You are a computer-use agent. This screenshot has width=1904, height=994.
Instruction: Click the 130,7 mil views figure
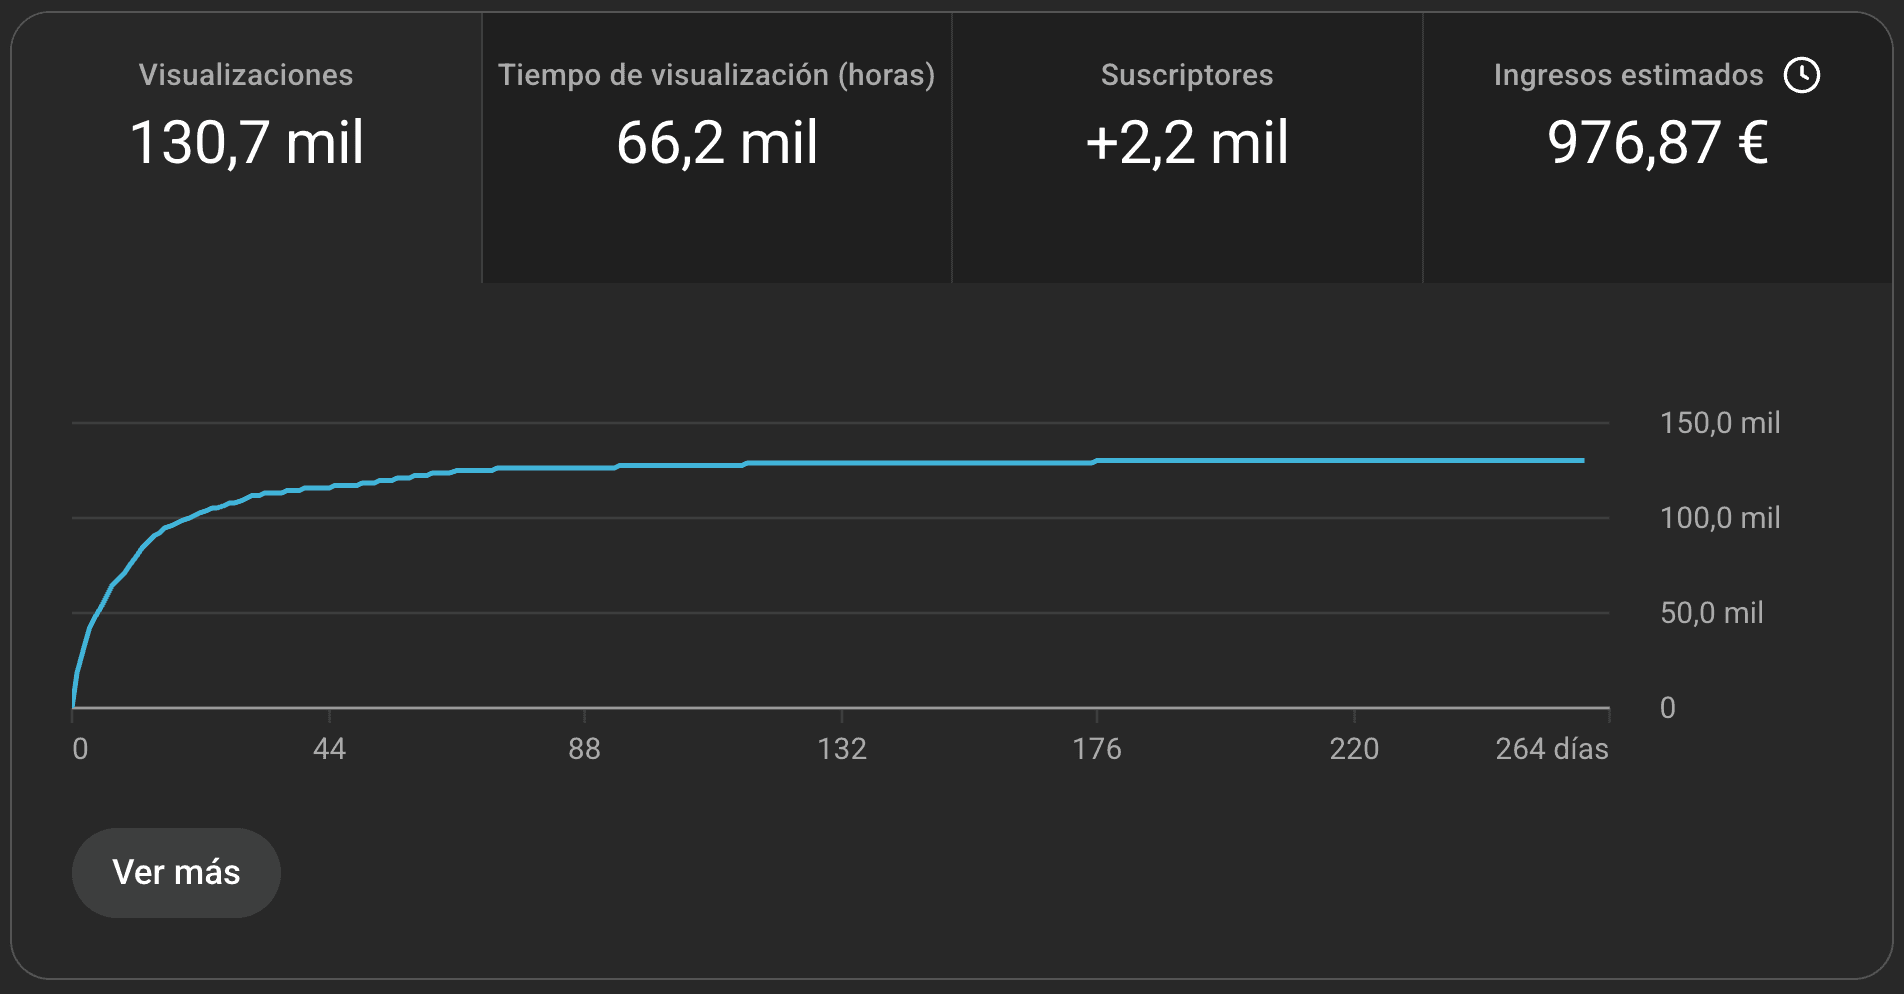pyautogui.click(x=246, y=142)
